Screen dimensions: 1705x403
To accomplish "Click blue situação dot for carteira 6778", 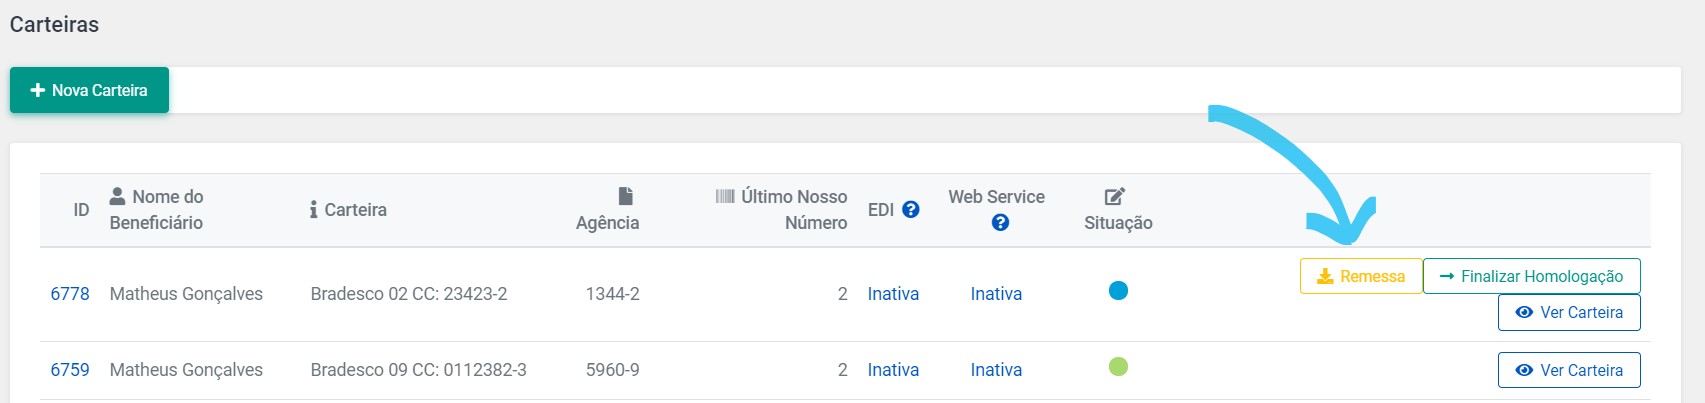I will [x=1118, y=290].
